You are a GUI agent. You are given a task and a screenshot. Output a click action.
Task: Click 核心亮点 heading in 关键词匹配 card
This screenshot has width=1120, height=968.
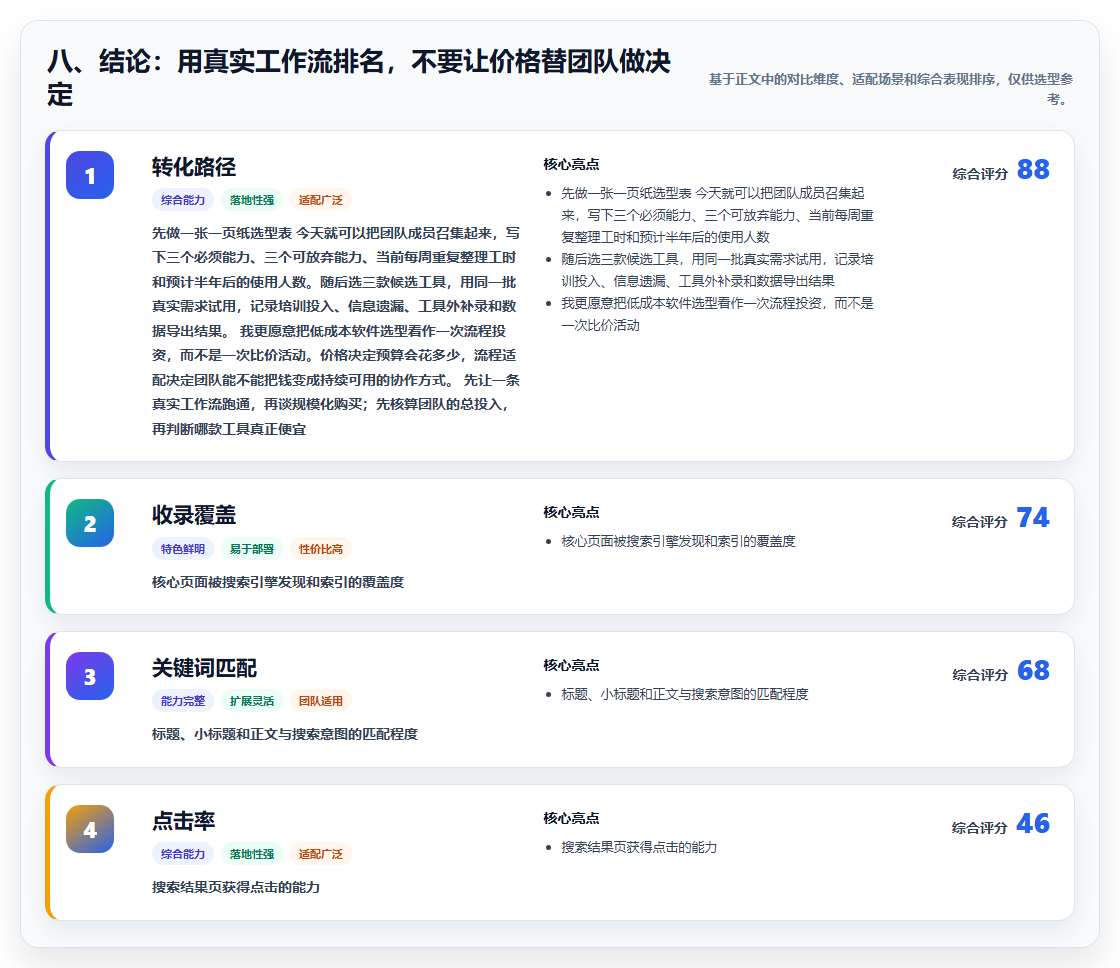571,665
